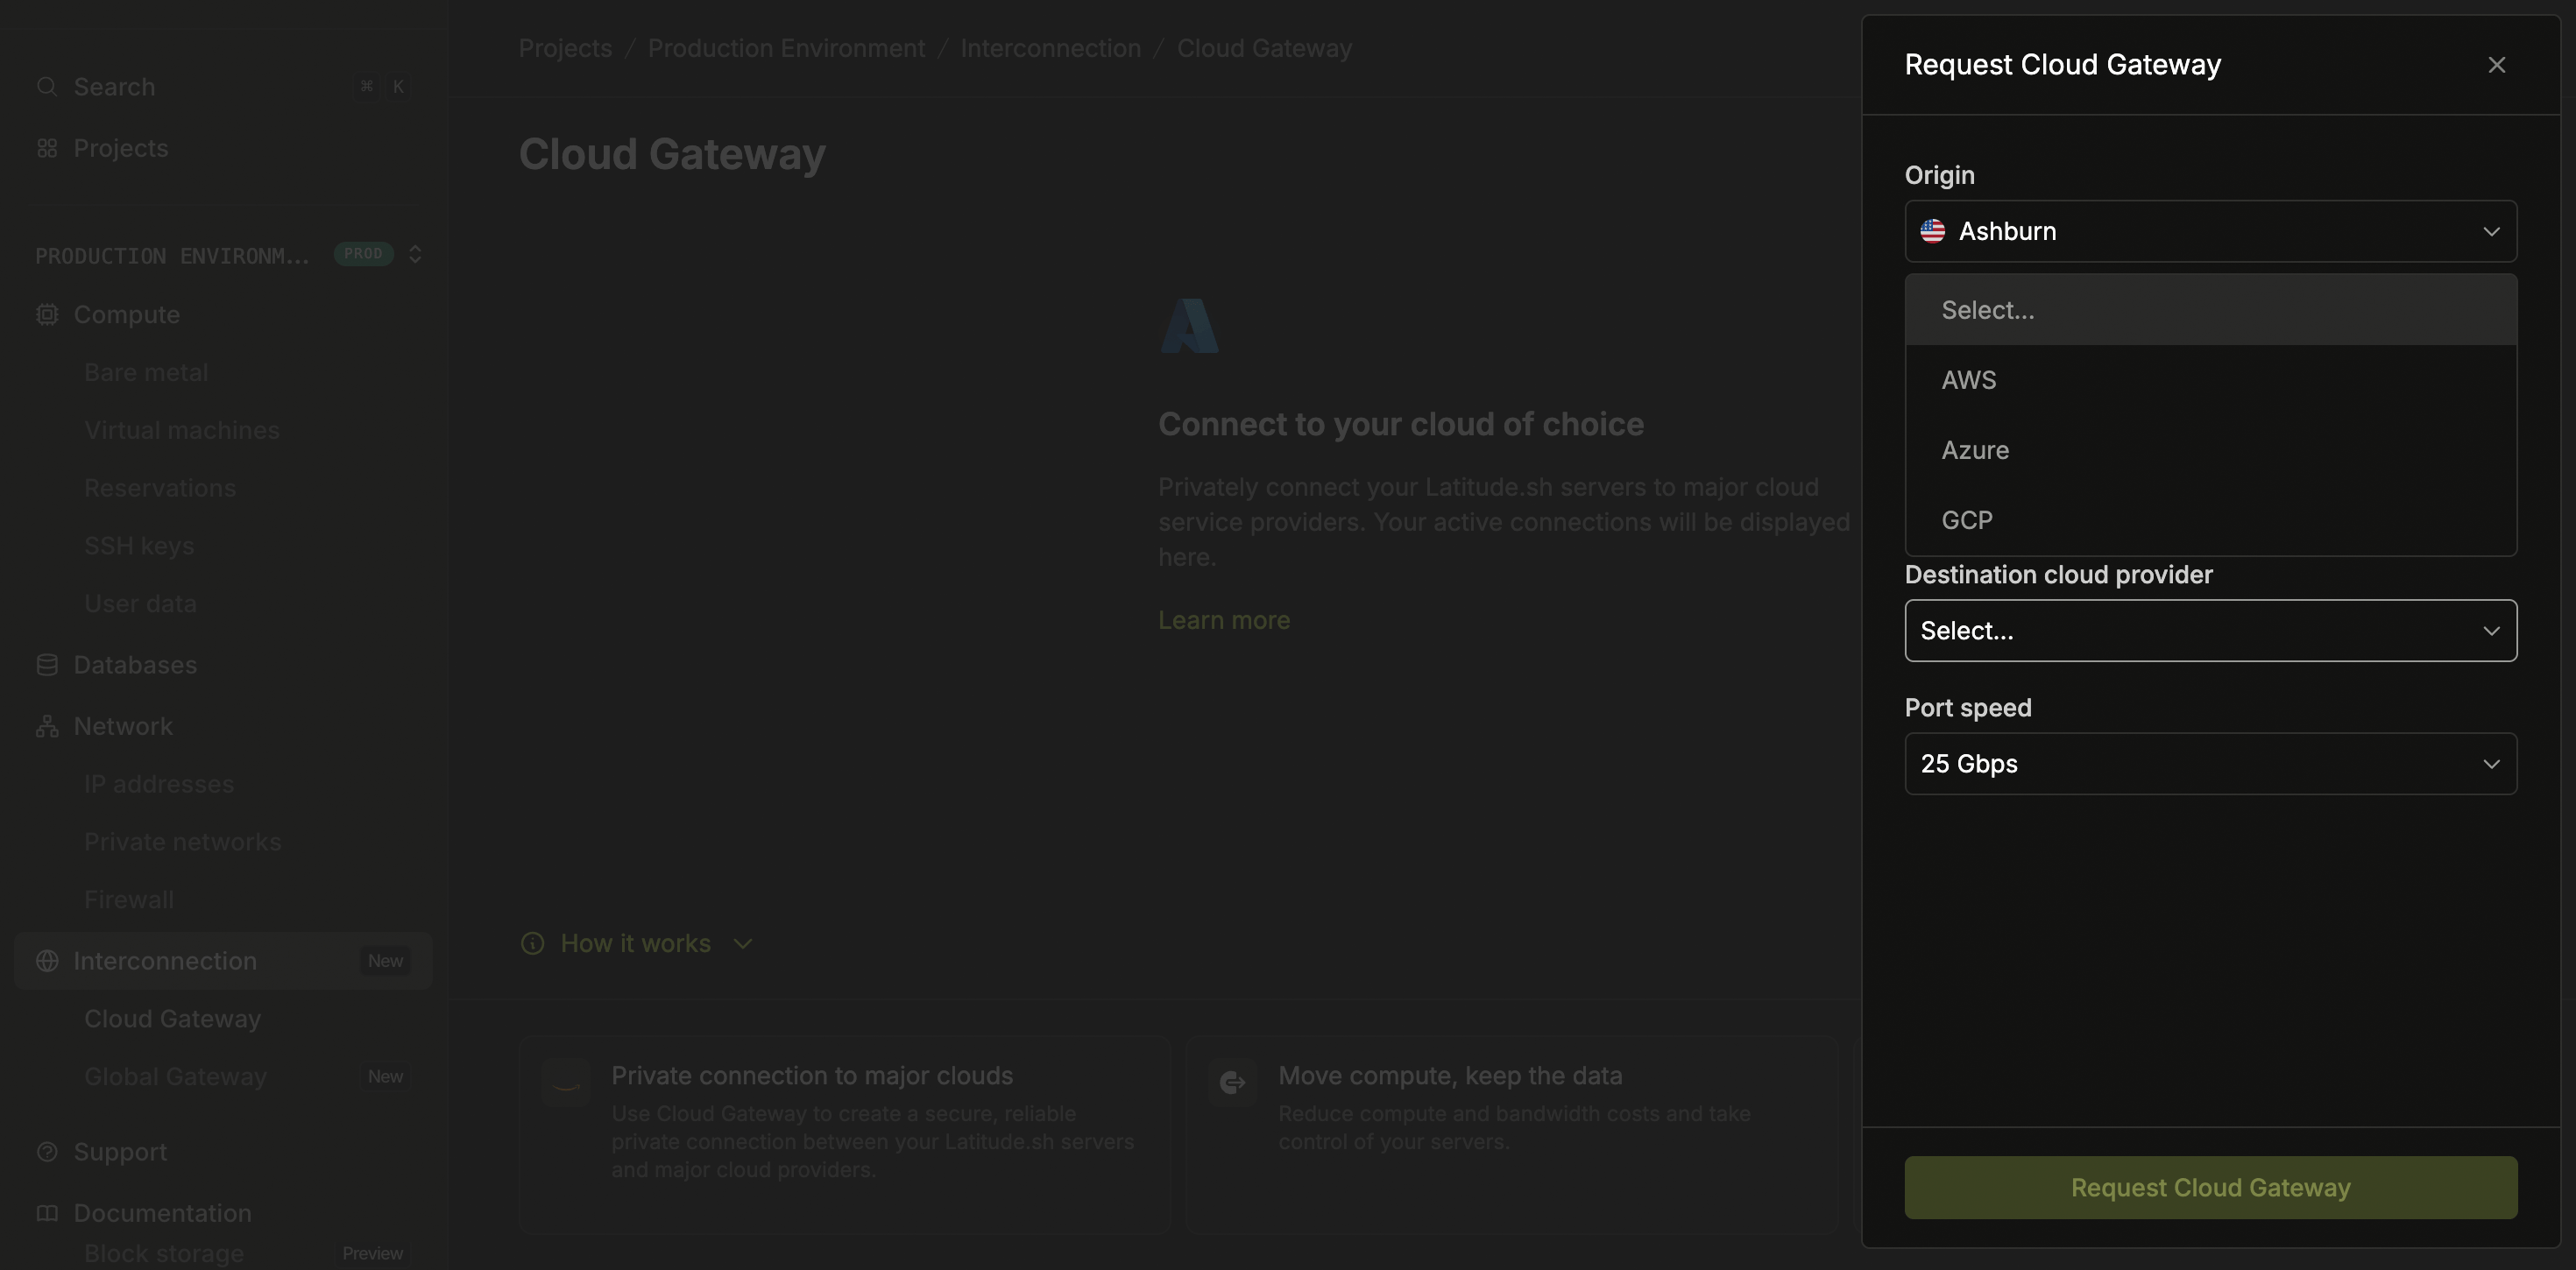
Task: Click the US flag icon beside Ashburn
Action: tap(1933, 231)
